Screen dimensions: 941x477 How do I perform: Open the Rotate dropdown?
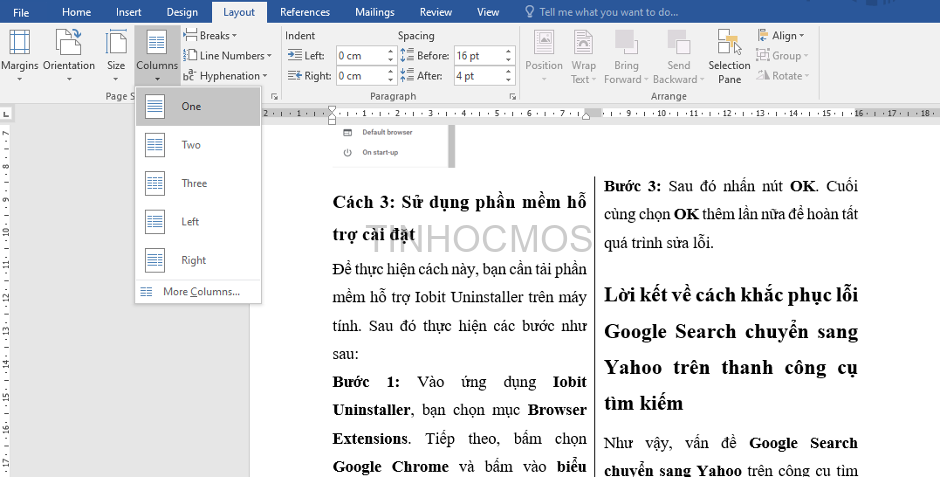[x=783, y=76]
